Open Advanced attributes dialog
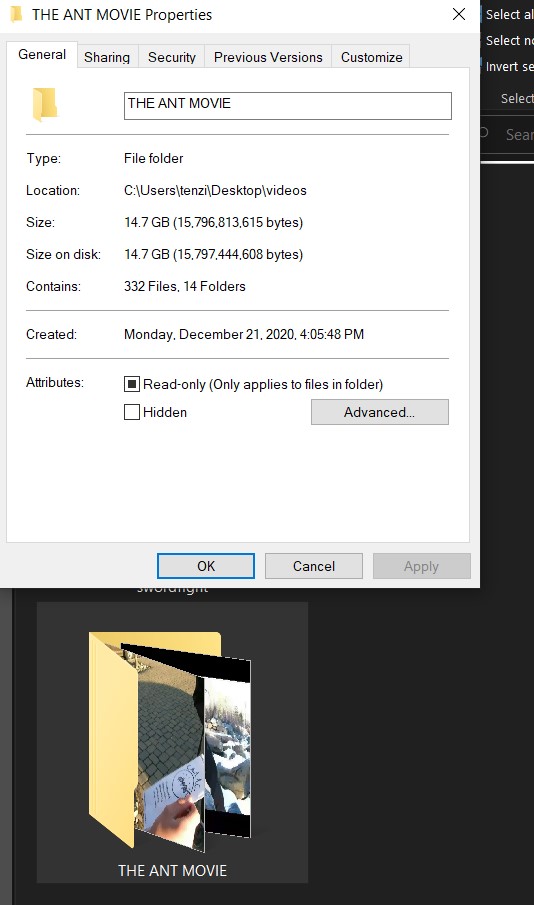Screen dimensions: 534x905 tap(379, 412)
